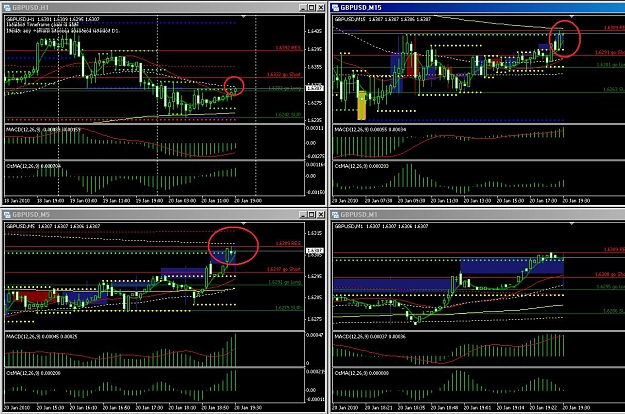Click the RES level label in H1 chart
625x414 pixels.
[288, 48]
